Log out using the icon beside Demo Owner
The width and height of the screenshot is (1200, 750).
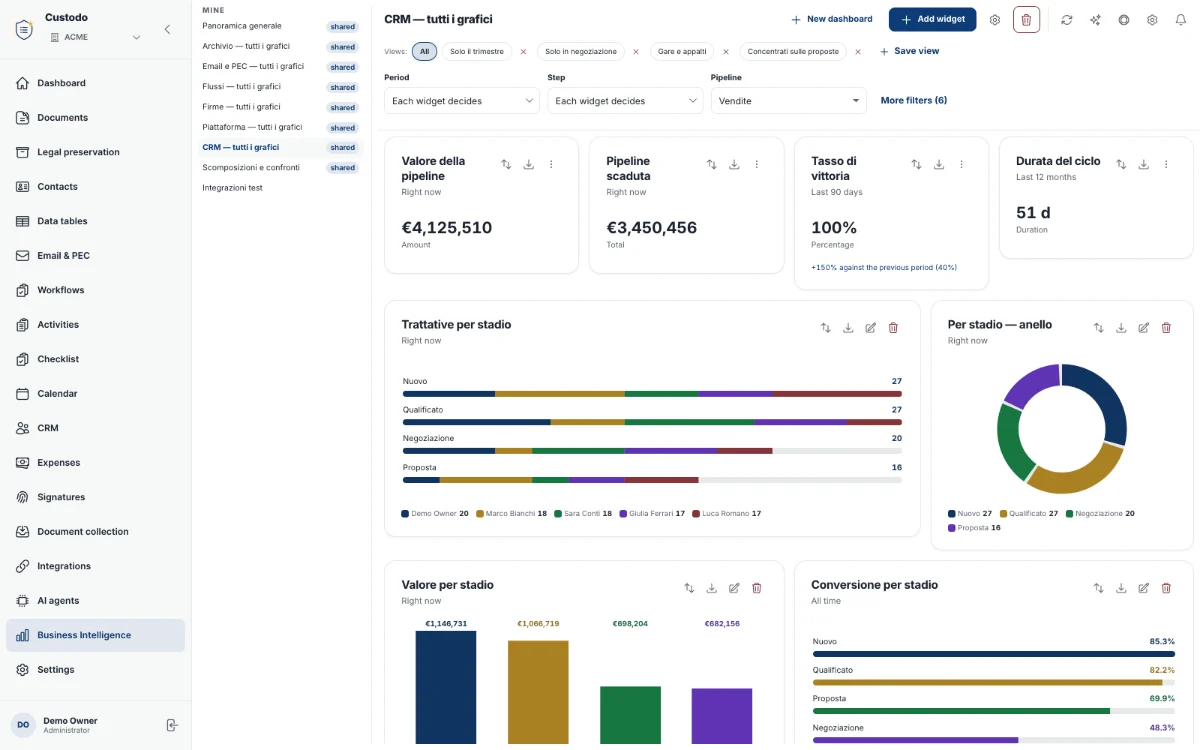tap(172, 725)
